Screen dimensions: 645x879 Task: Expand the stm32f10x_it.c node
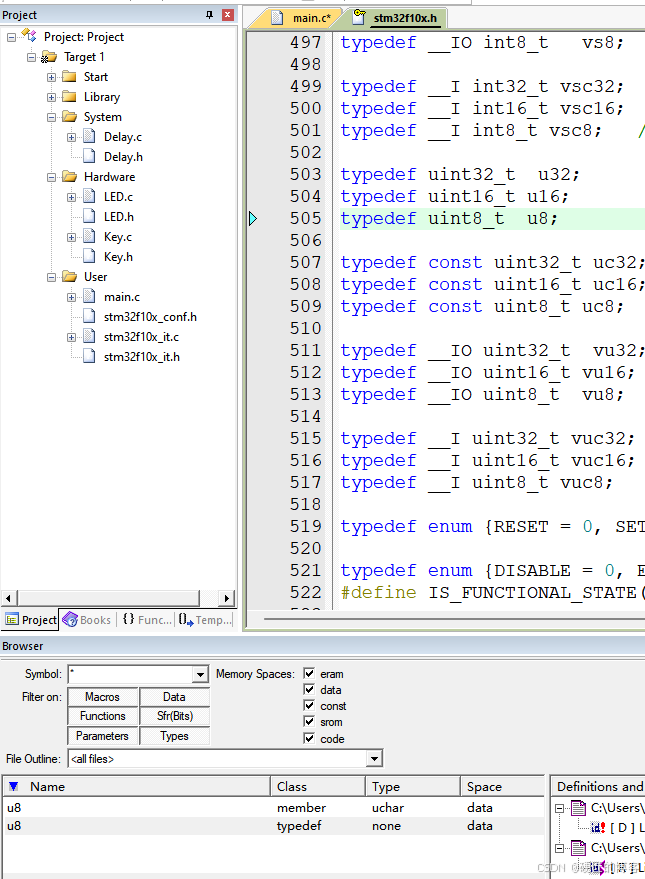pyautogui.click(x=72, y=337)
